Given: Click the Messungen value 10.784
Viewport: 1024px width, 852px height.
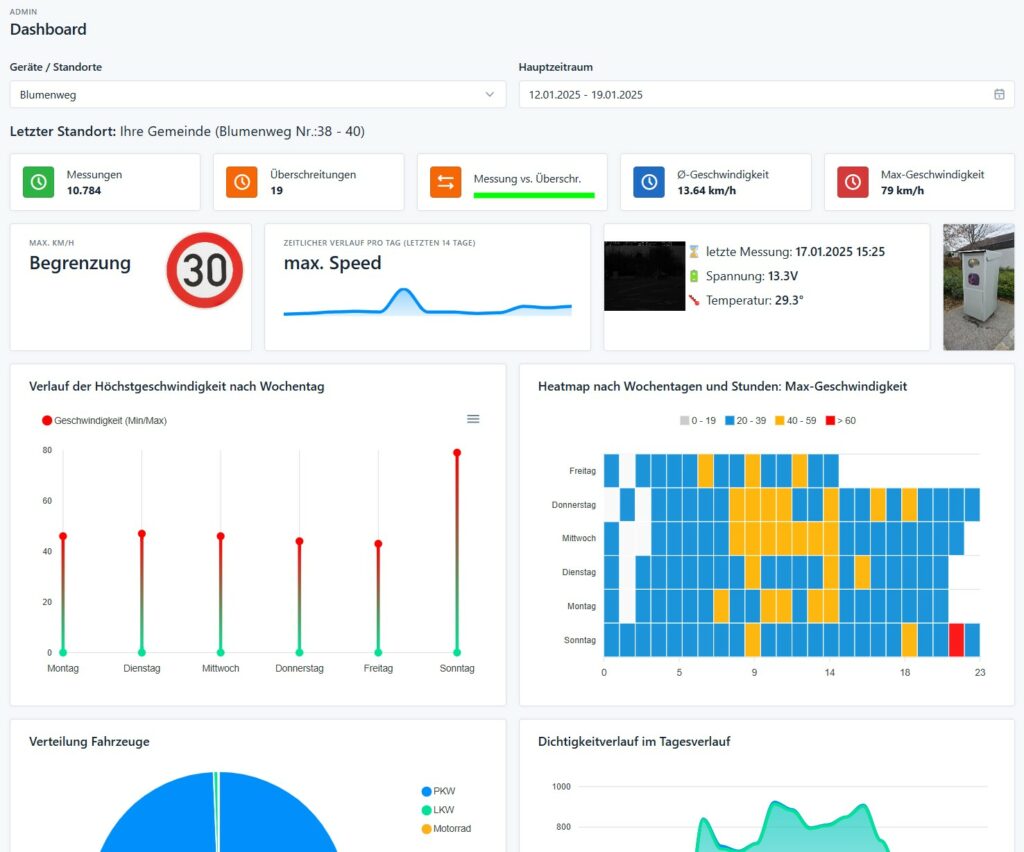Looking at the screenshot, I should (x=84, y=191).
